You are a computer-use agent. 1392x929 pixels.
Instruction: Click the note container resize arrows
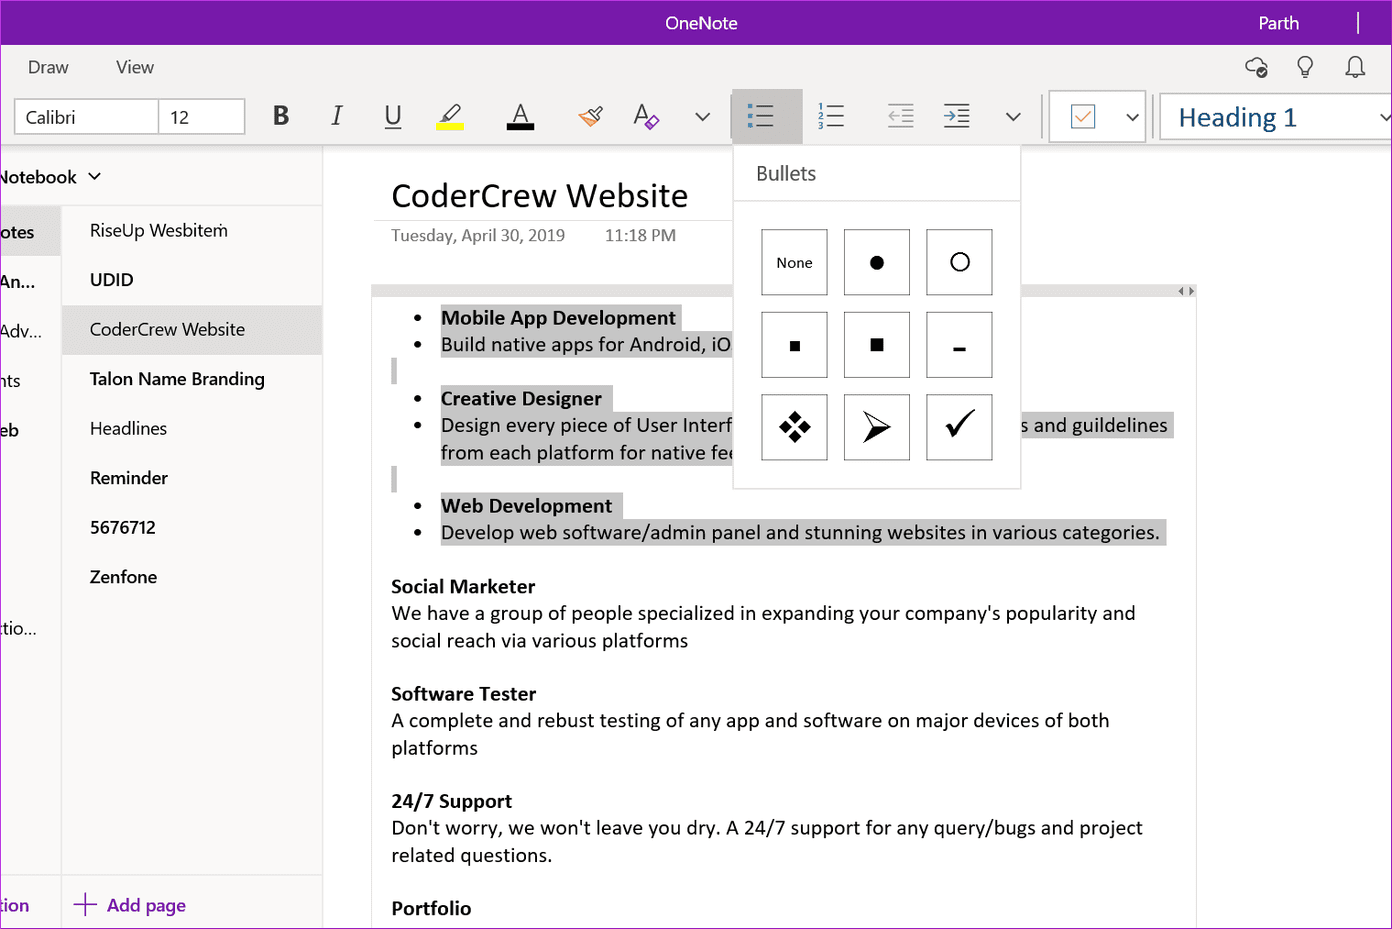tap(1186, 291)
